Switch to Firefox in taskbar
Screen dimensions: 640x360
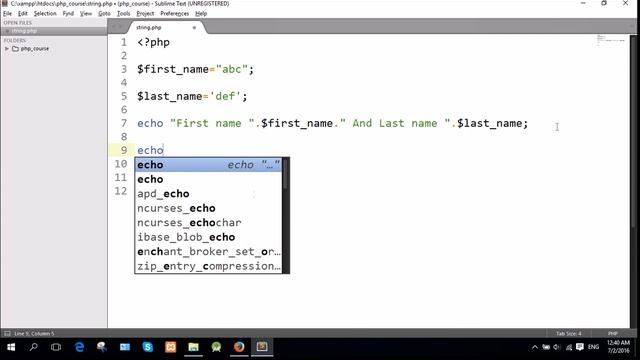239,347
